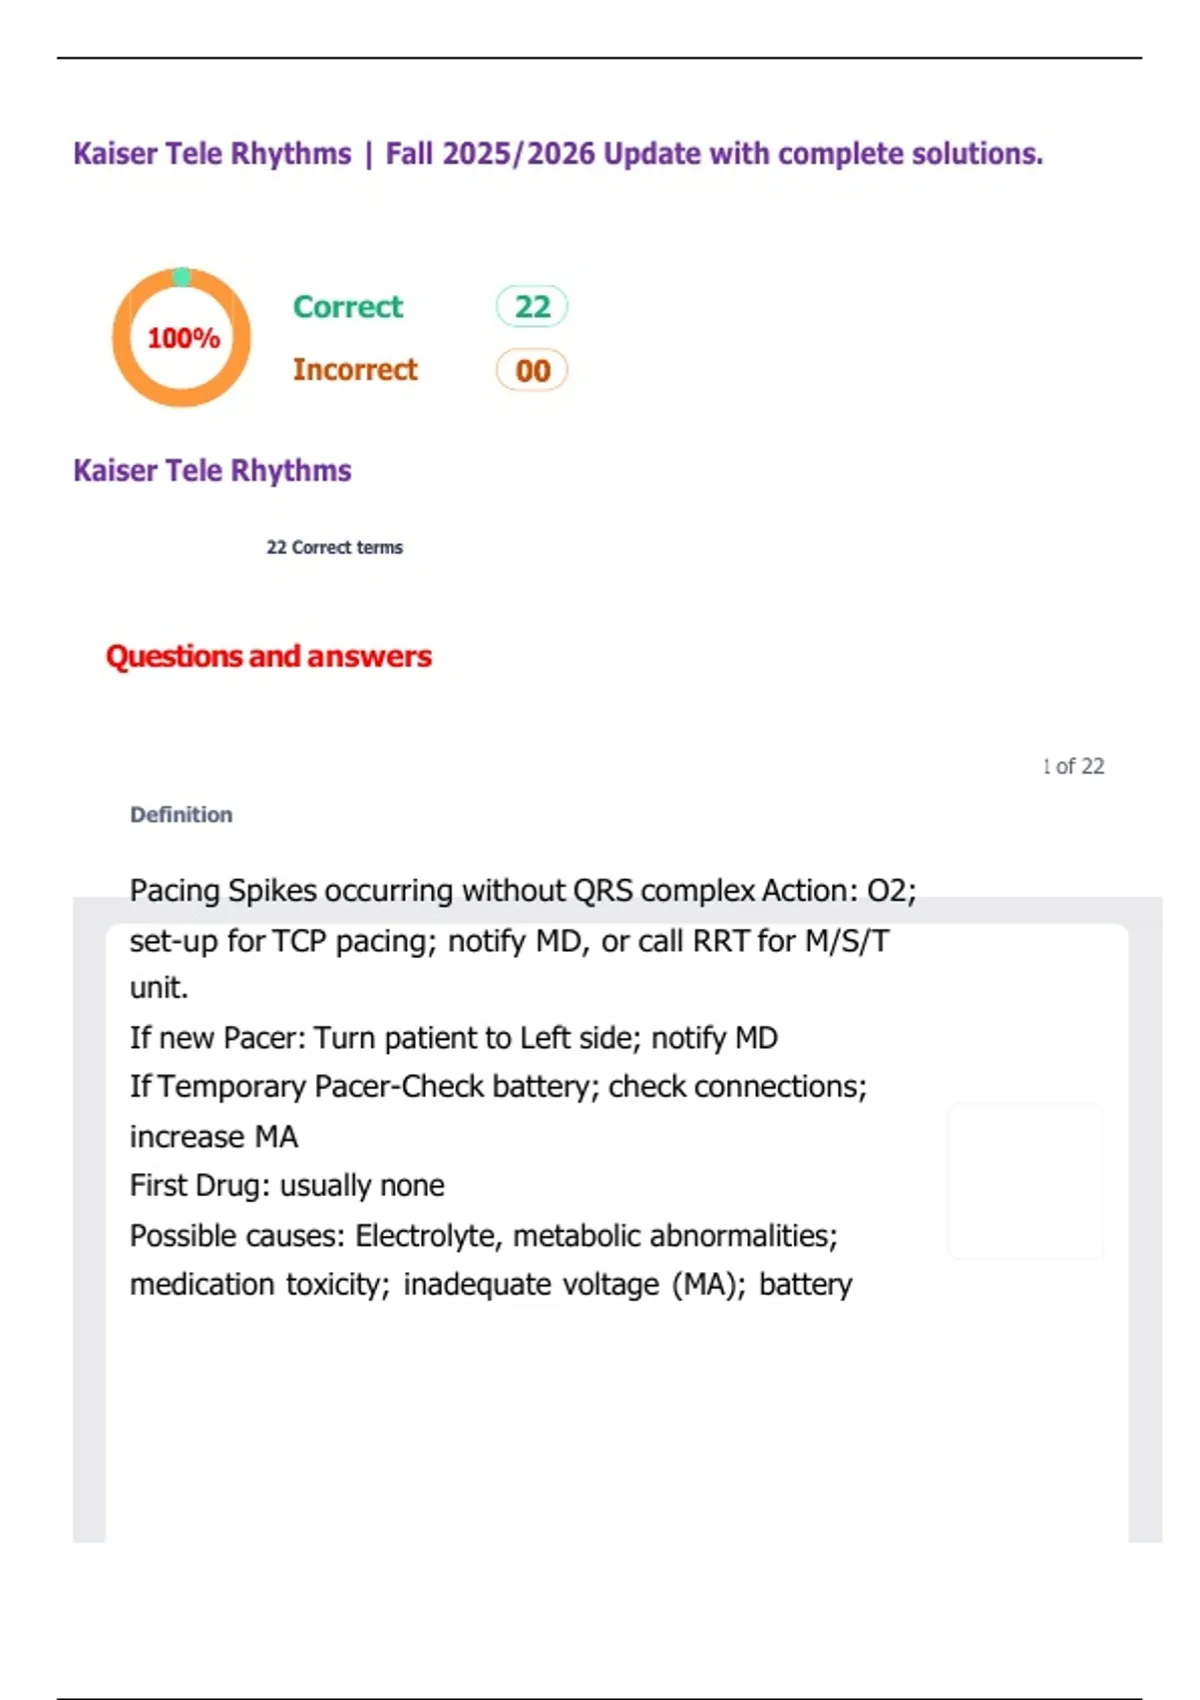
Task: Select the "22 Correct terms" tab label
Action: (334, 548)
